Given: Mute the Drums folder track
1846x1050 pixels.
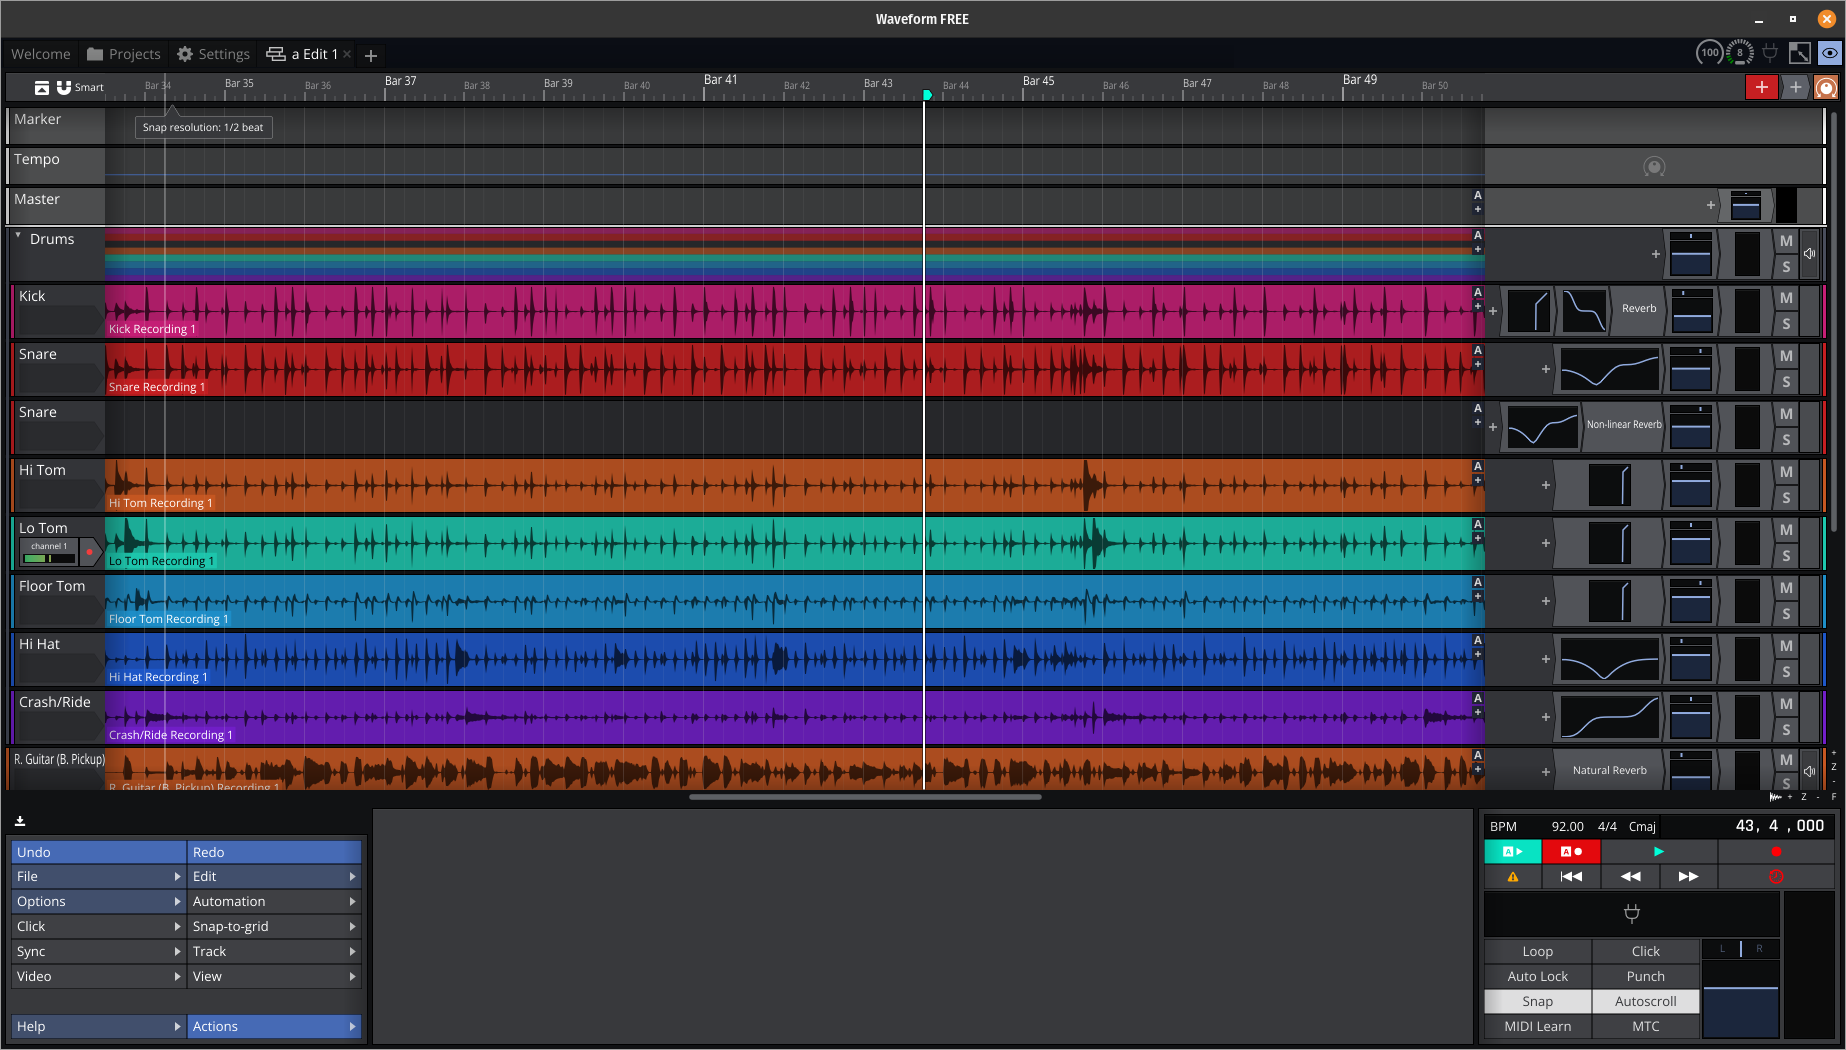Looking at the screenshot, I should 1786,241.
